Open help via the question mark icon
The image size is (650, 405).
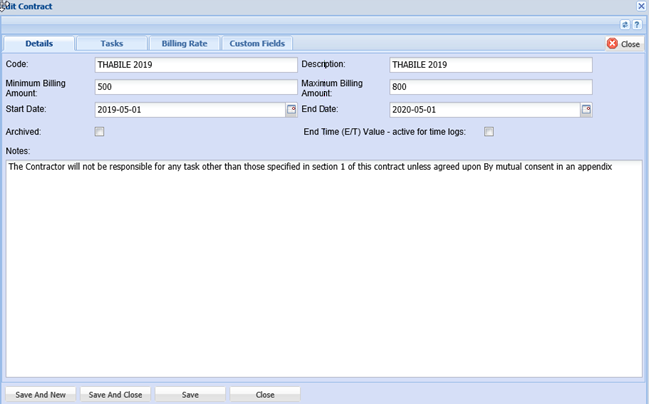637,24
